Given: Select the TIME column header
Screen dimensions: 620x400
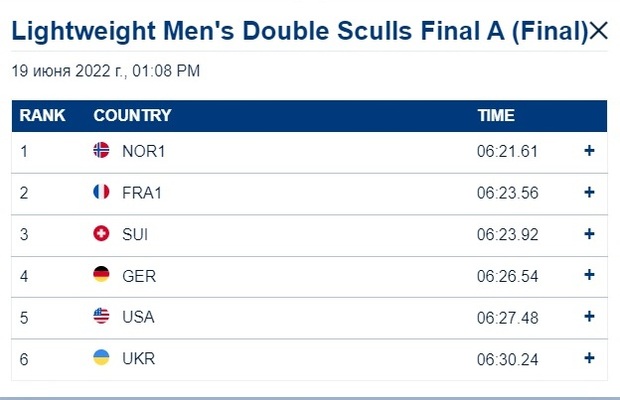Looking at the screenshot, I should coord(496,115).
